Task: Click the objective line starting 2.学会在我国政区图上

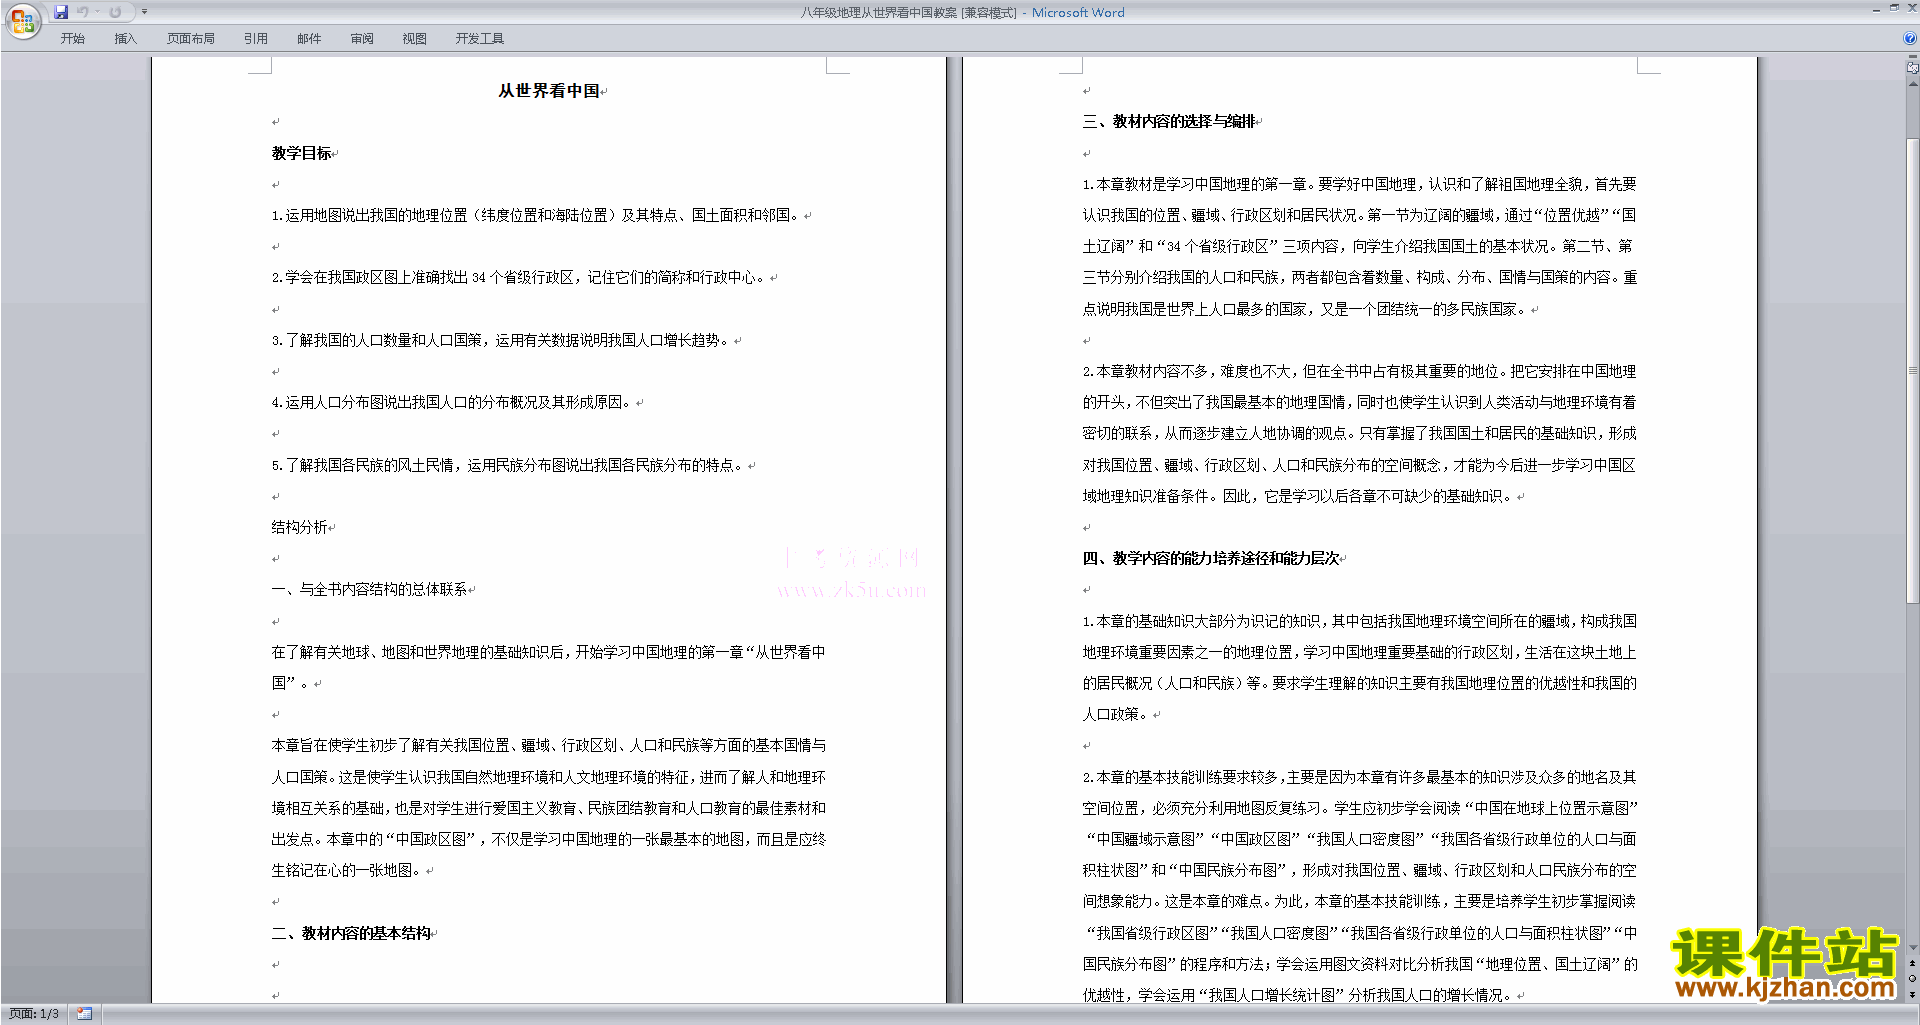Action: click(519, 277)
